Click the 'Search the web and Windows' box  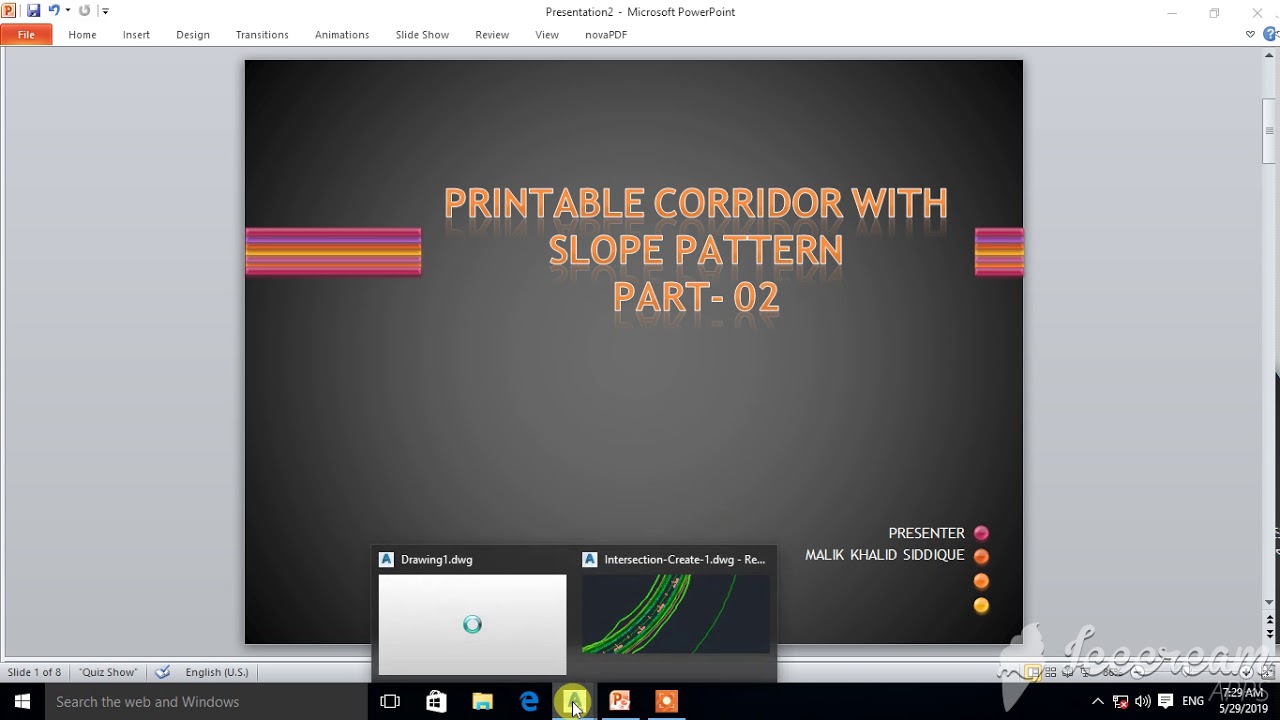tap(207, 702)
